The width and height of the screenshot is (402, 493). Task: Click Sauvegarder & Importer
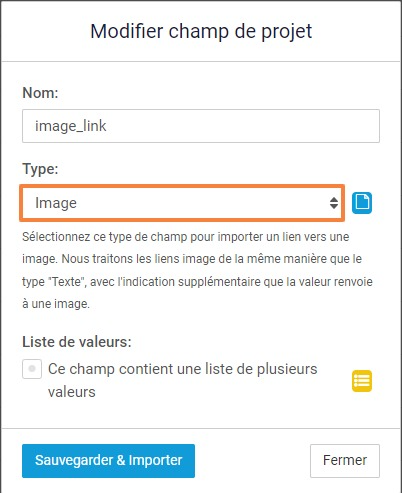point(108,461)
